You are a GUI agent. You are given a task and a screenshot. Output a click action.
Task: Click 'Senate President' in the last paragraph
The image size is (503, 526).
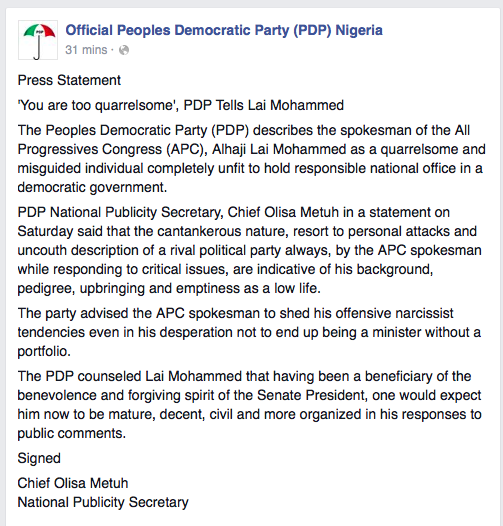pos(311,396)
